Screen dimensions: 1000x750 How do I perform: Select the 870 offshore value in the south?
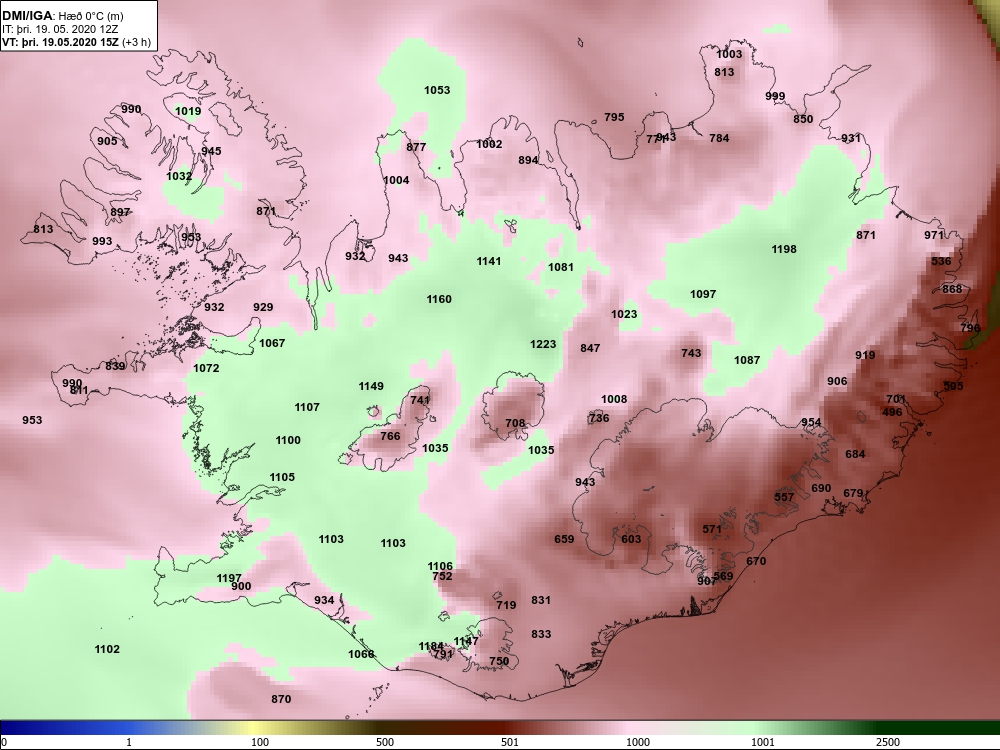tap(281, 699)
